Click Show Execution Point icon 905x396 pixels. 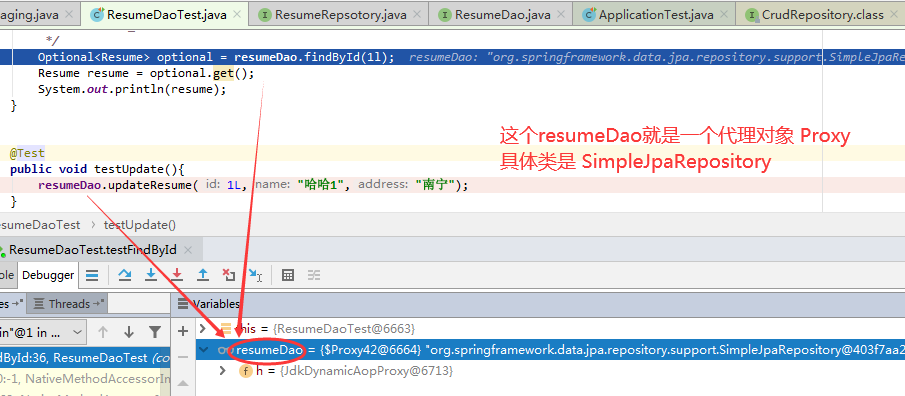tap(92, 275)
